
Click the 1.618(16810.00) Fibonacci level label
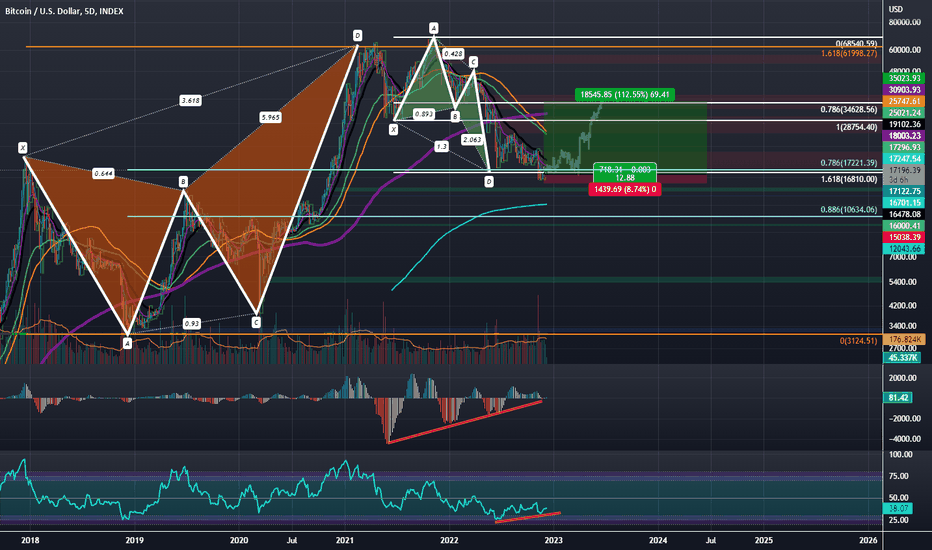849,179
